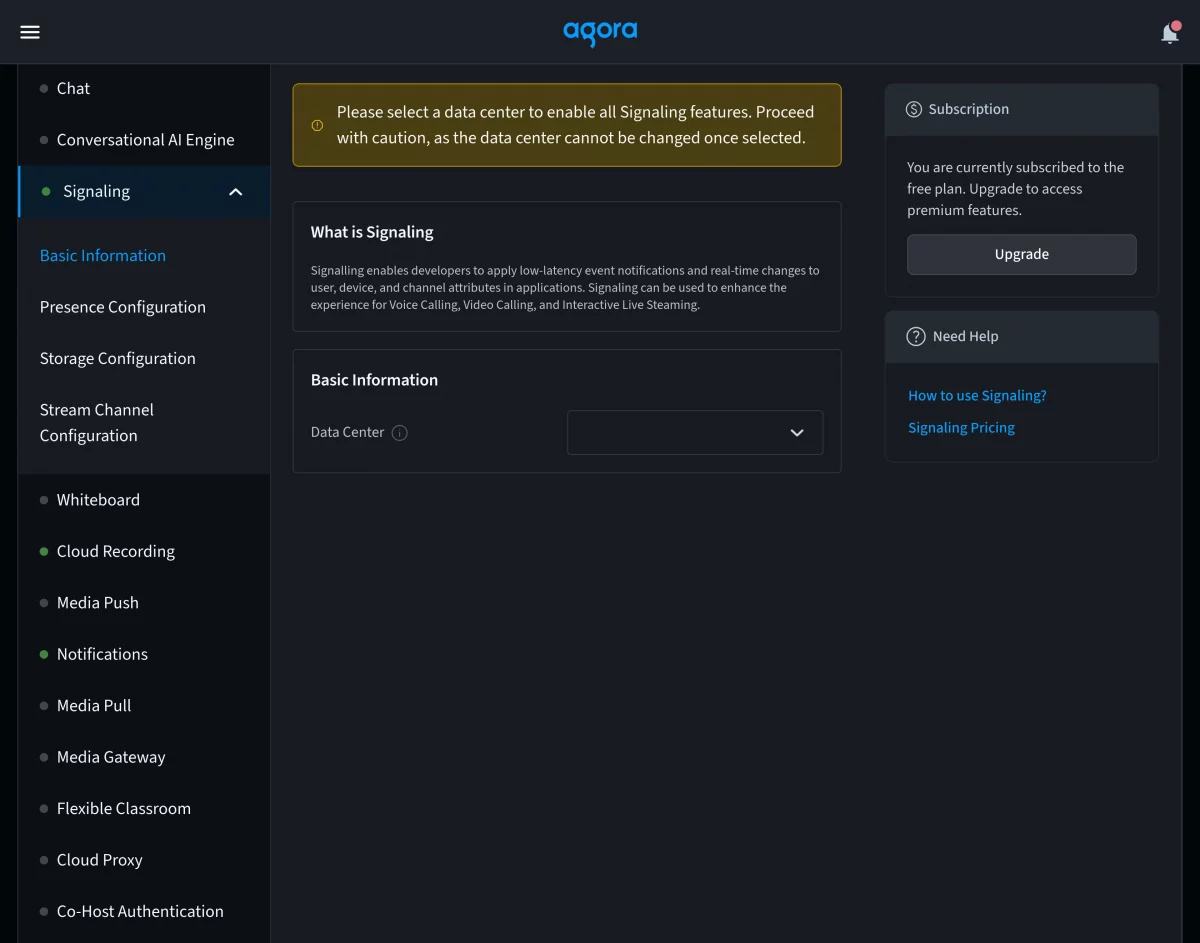The width and height of the screenshot is (1200, 943).
Task: Click the Upgrade button
Action: coord(1021,255)
